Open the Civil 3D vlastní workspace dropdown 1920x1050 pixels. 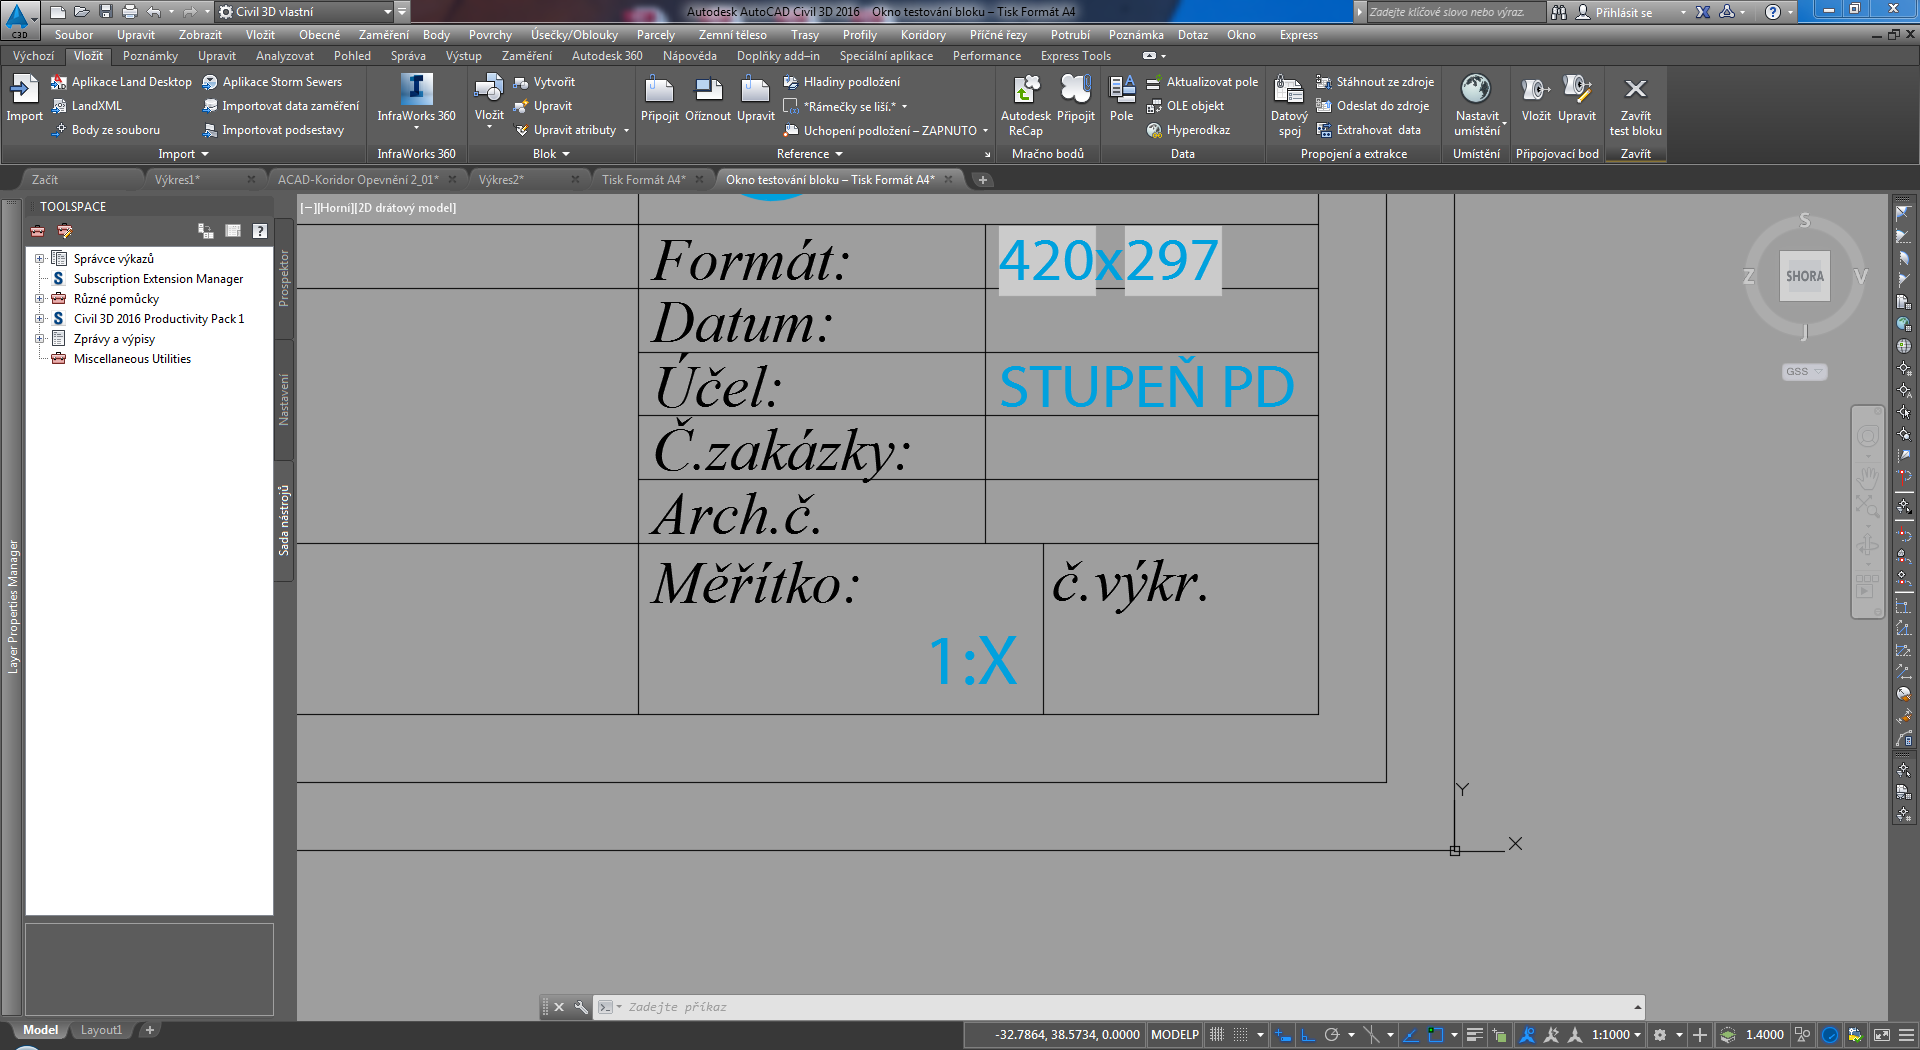pos(305,12)
